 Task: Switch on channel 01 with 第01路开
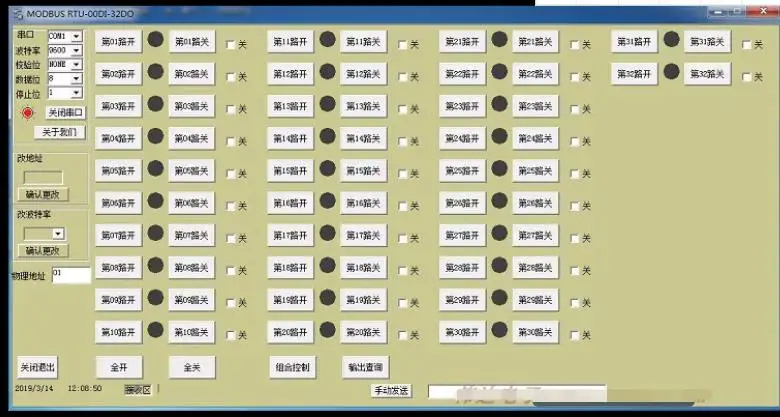[118, 42]
